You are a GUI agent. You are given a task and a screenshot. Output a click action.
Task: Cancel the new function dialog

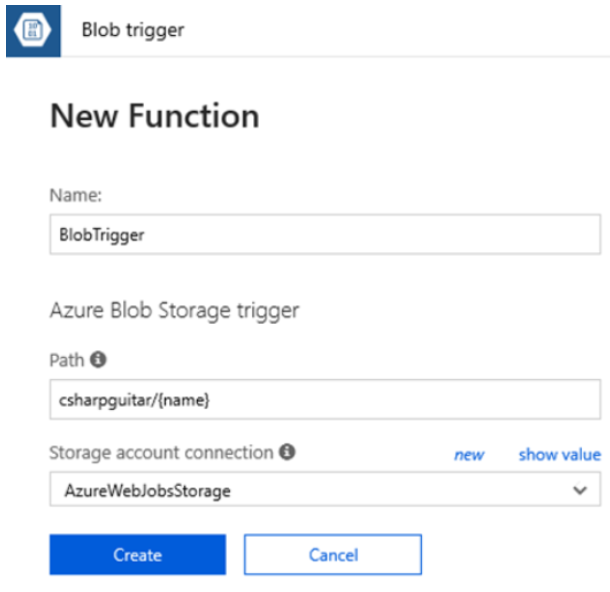[x=333, y=555]
